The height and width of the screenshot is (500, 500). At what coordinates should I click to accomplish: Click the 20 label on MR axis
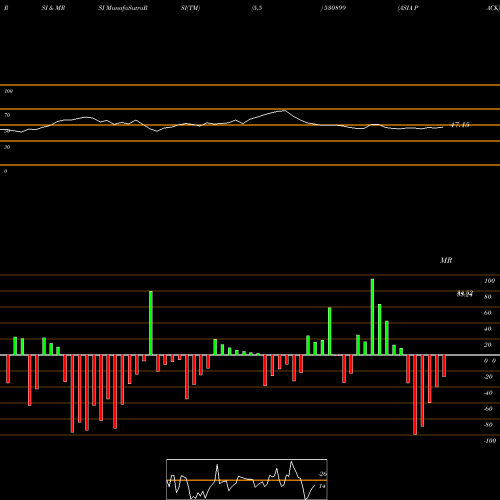coord(488,345)
